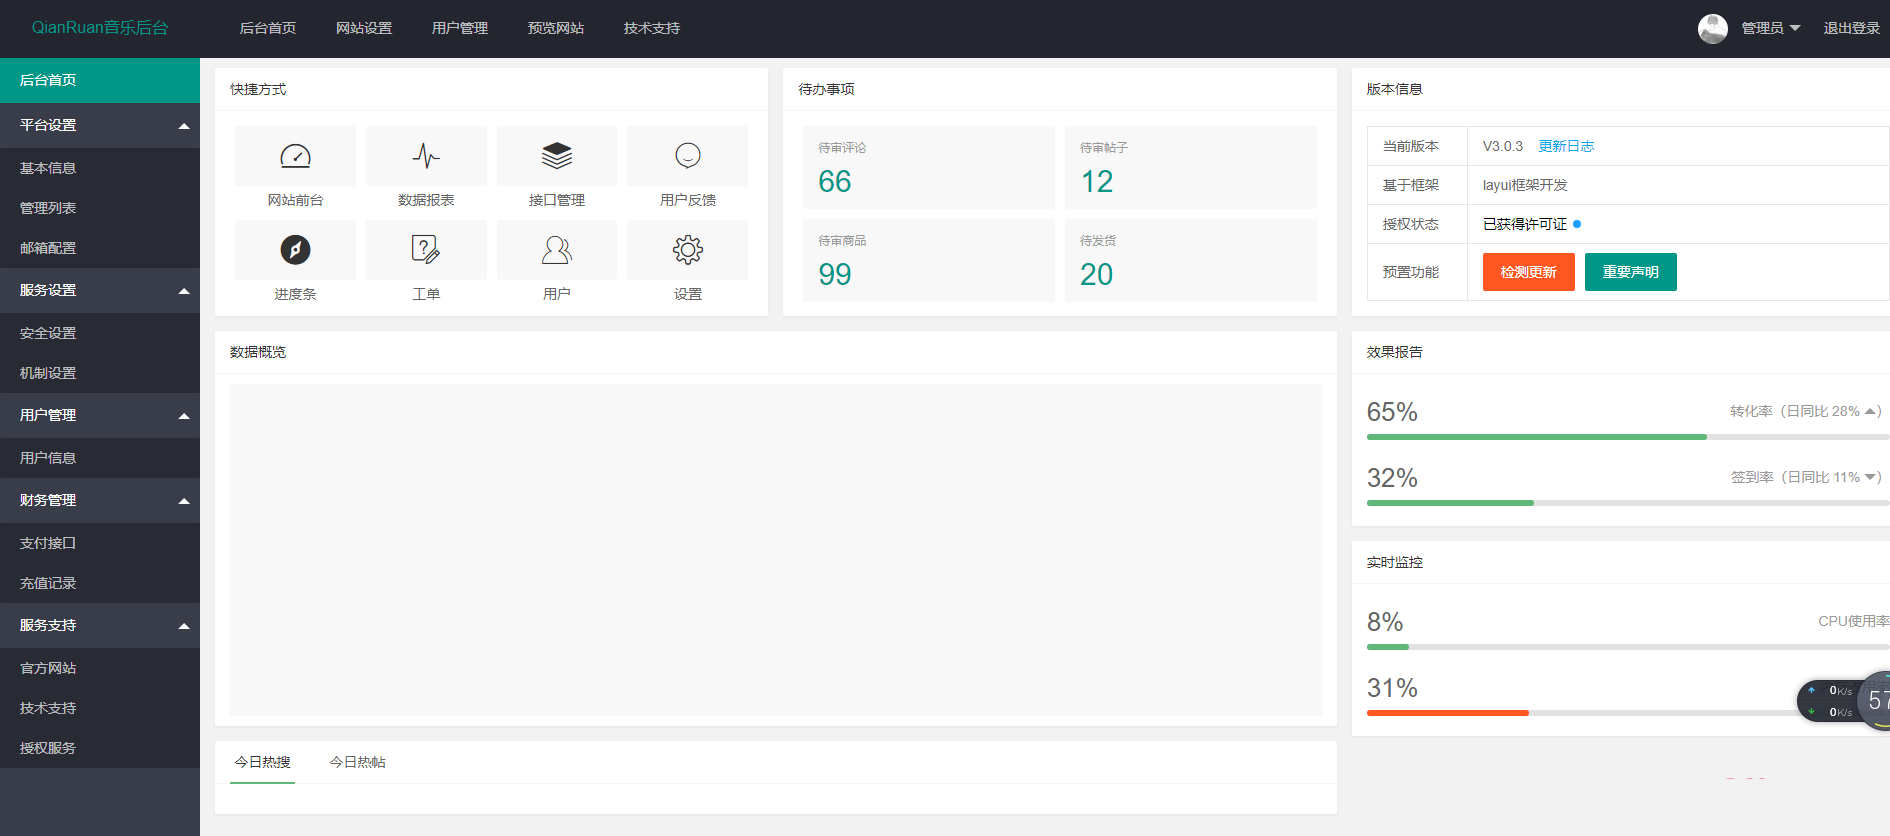Open 网站设置 in top navigation
1890x836 pixels.
point(364,28)
